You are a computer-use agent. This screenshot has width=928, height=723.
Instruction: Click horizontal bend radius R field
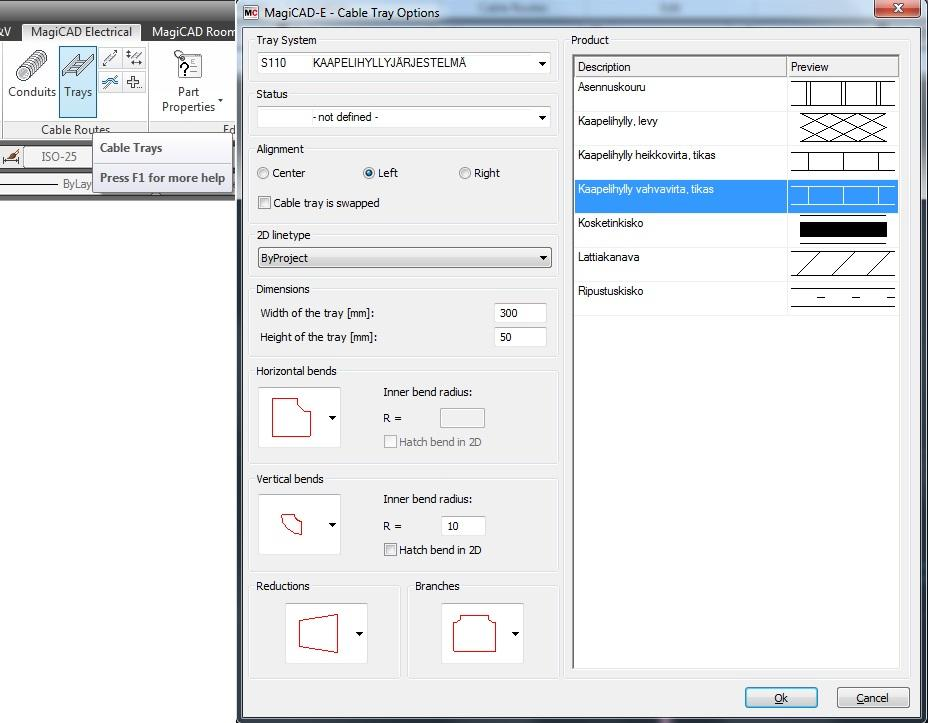pos(462,418)
